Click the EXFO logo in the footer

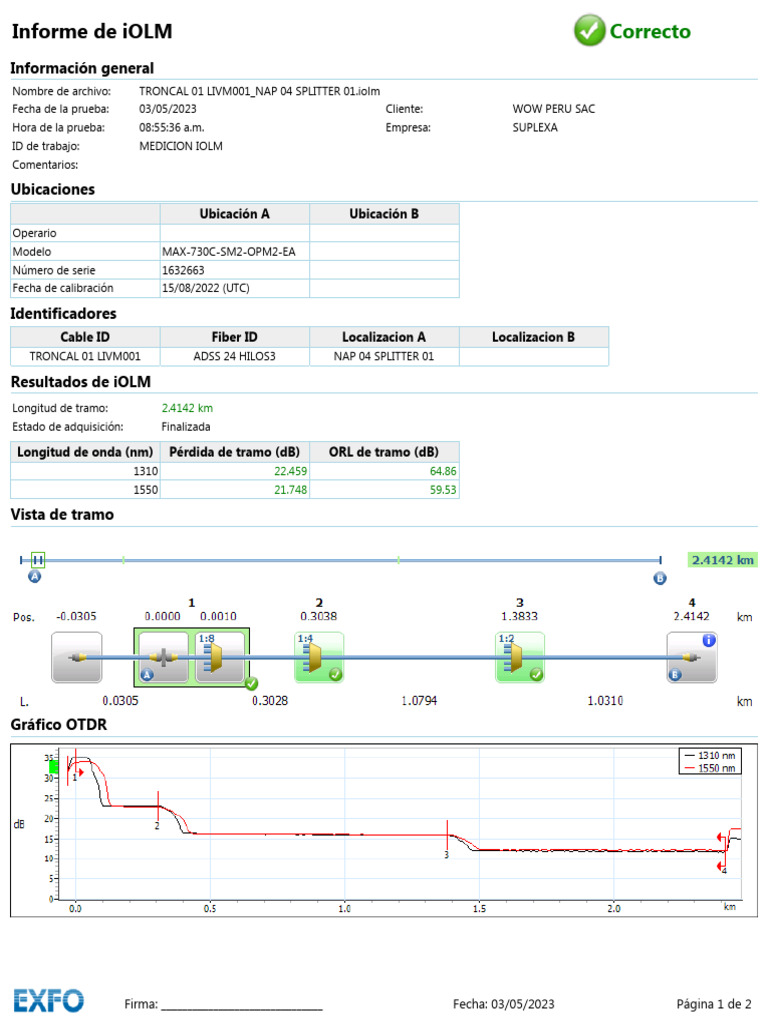coord(49,1000)
